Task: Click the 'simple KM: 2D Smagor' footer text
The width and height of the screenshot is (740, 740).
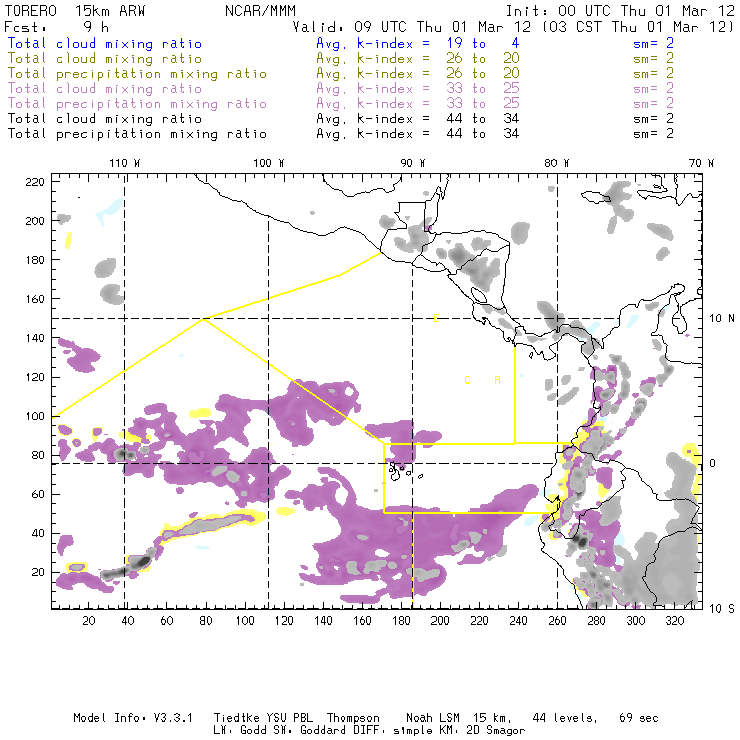Action: coord(459,730)
